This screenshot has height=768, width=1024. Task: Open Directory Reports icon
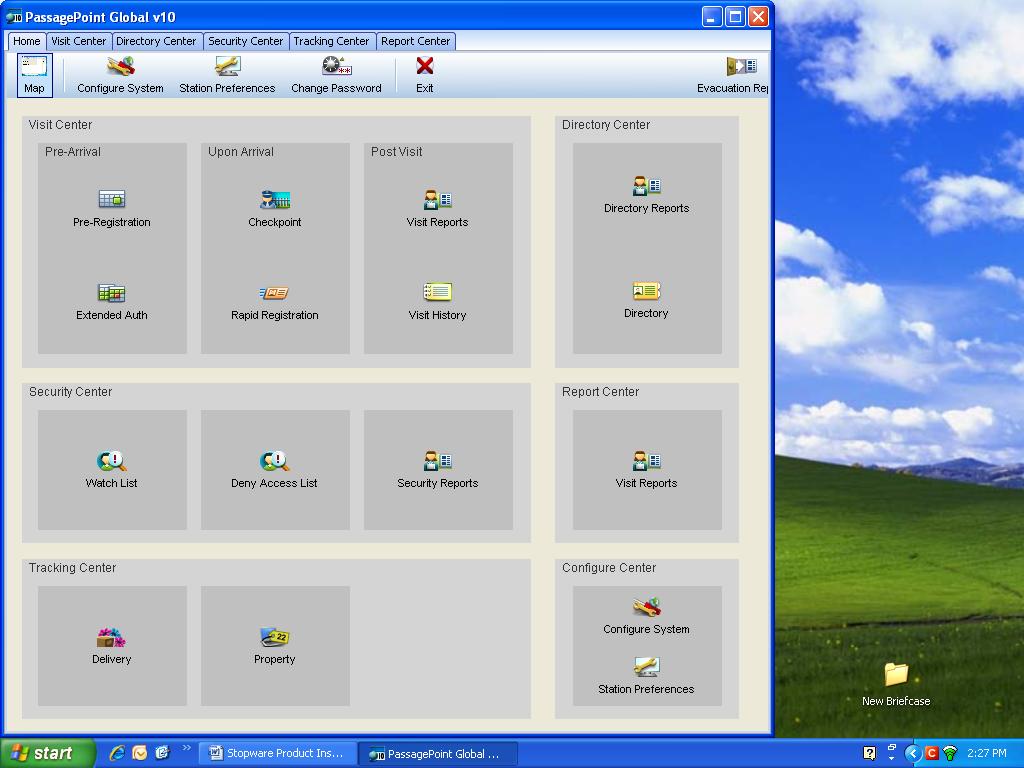tap(646, 187)
